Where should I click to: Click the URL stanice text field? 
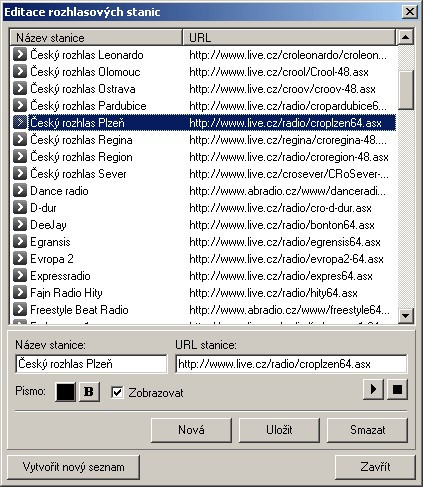pyautogui.click(x=291, y=364)
